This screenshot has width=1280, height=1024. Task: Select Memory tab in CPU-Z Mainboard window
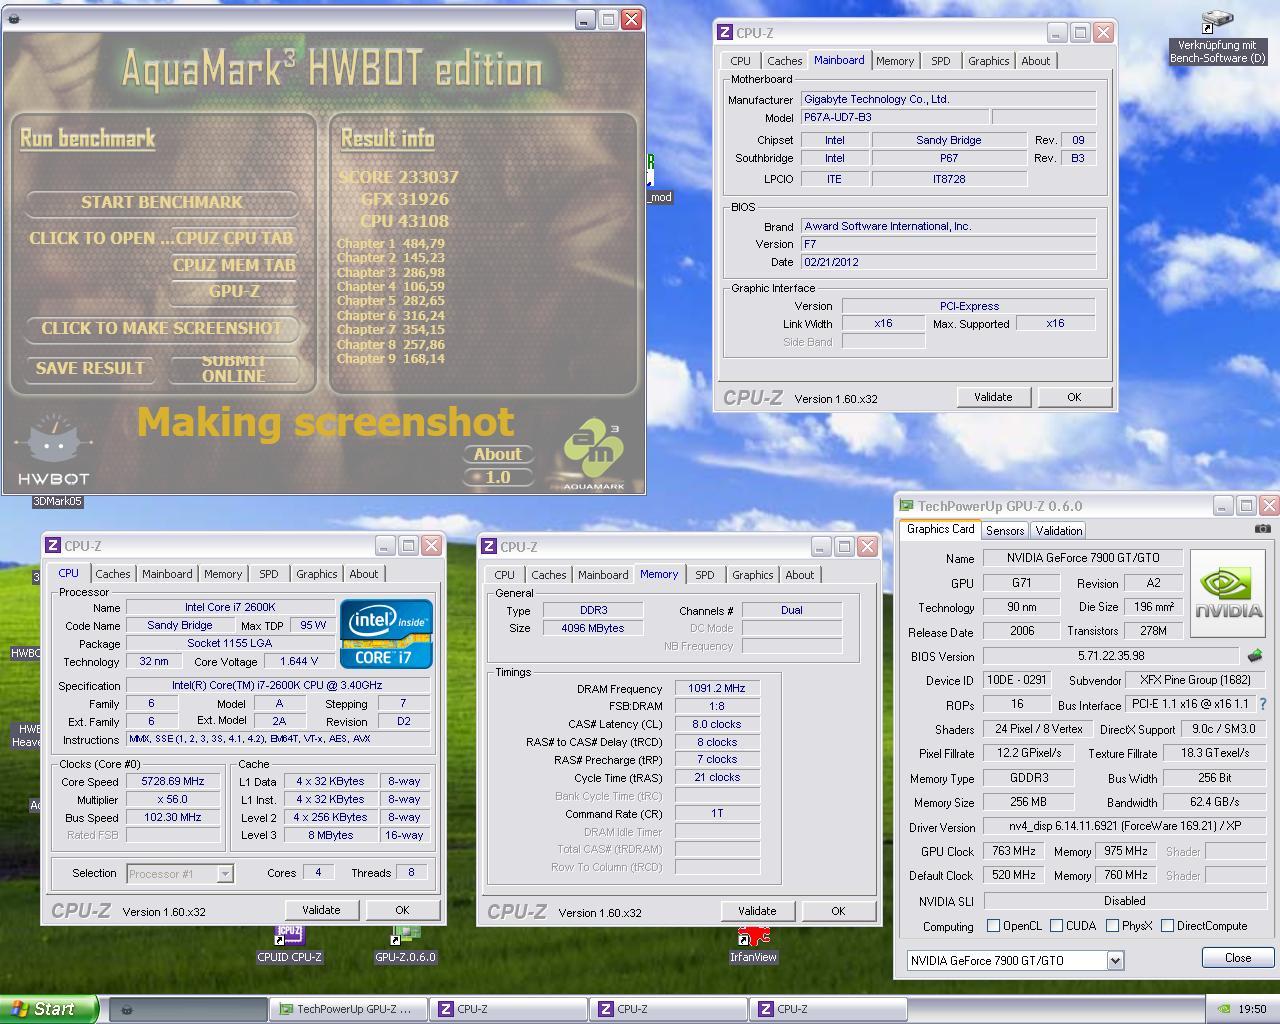895,61
